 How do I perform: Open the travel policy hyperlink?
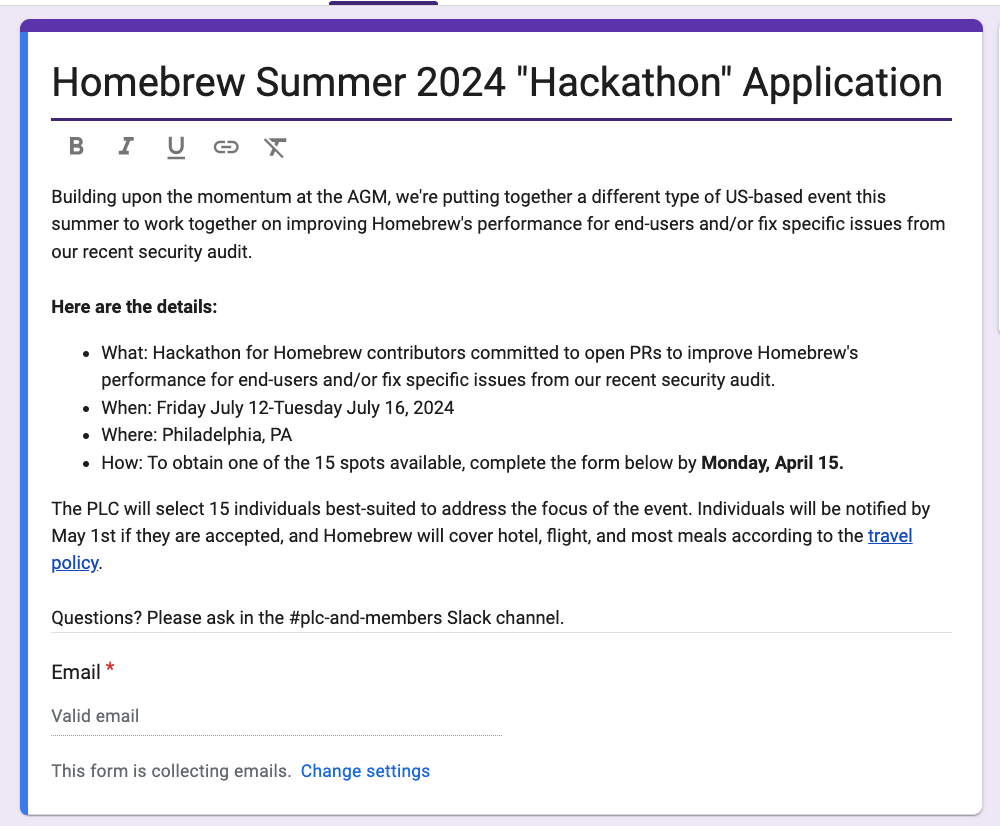(890, 536)
